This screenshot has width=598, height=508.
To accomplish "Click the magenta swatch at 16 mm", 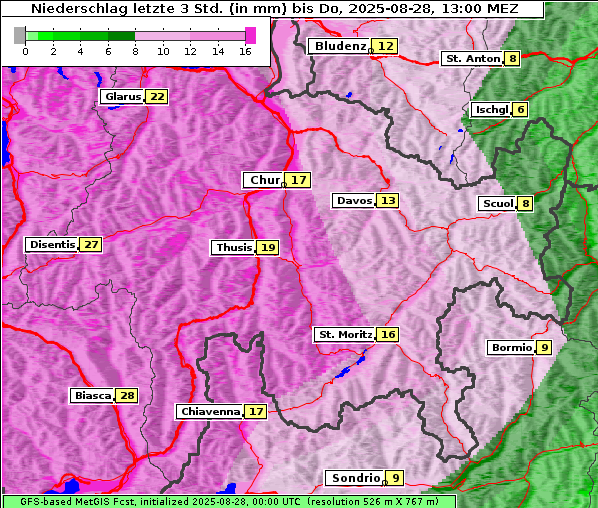I will coord(251,35).
